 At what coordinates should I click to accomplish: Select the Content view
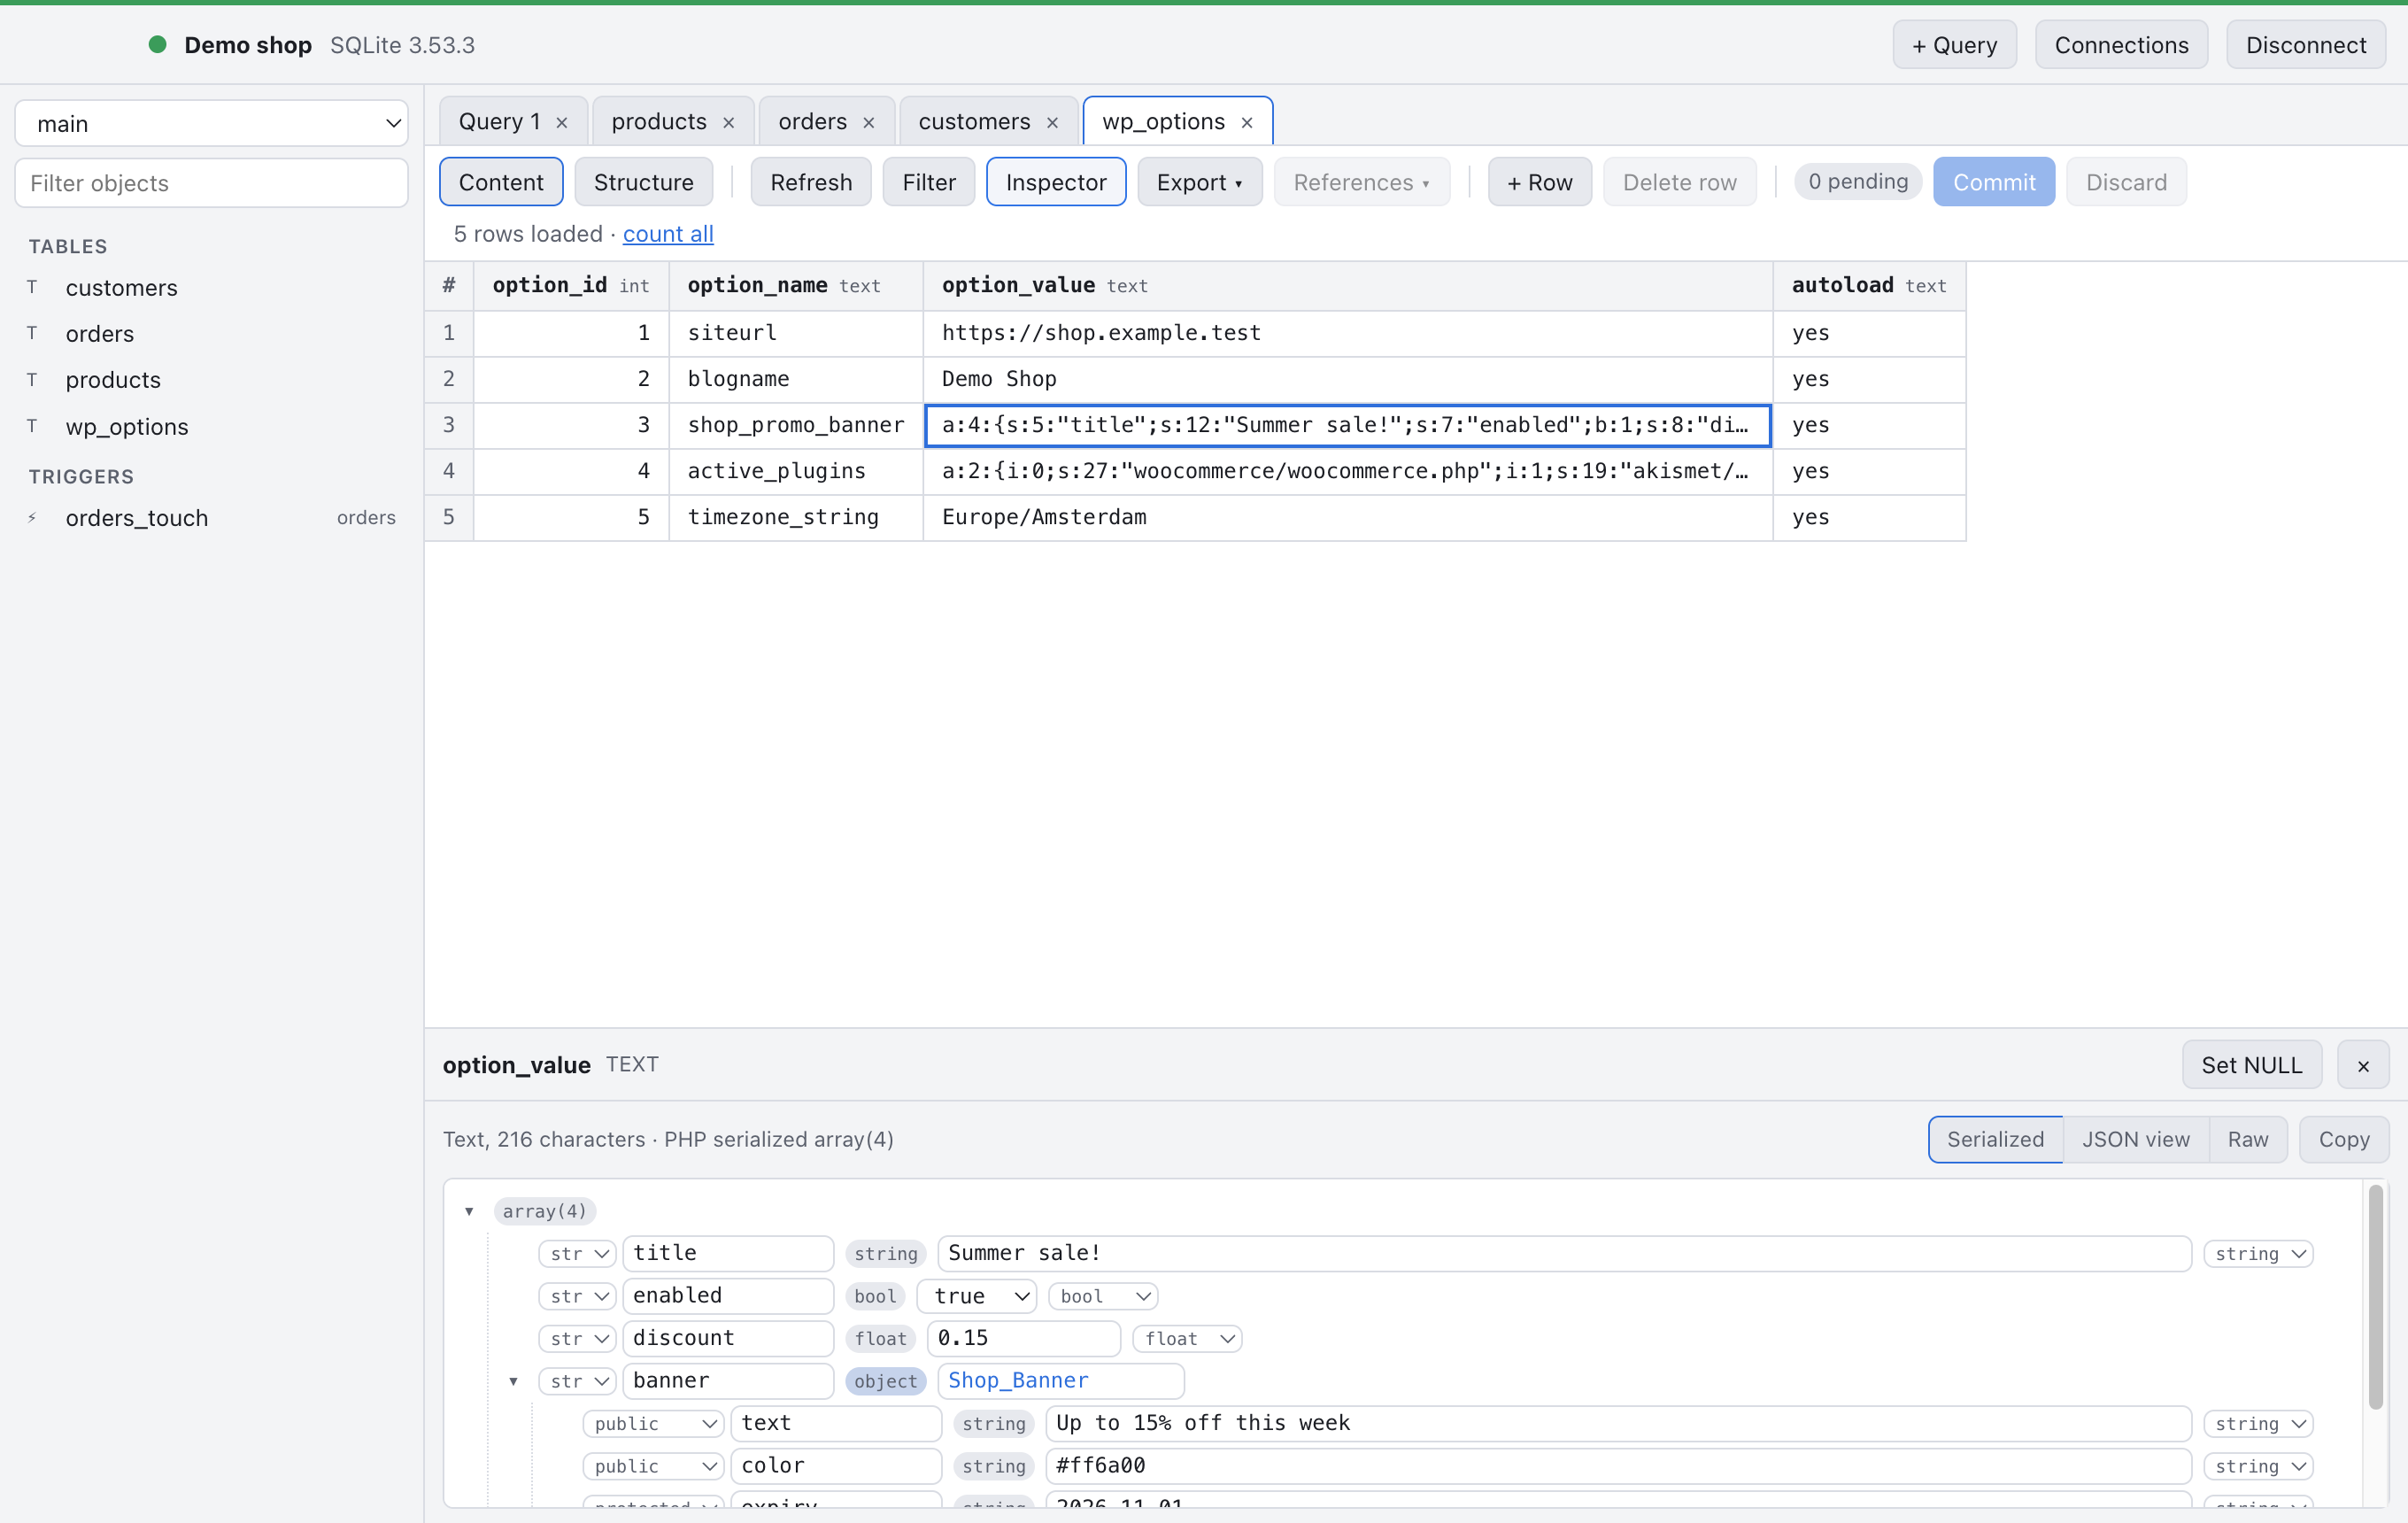(x=501, y=182)
